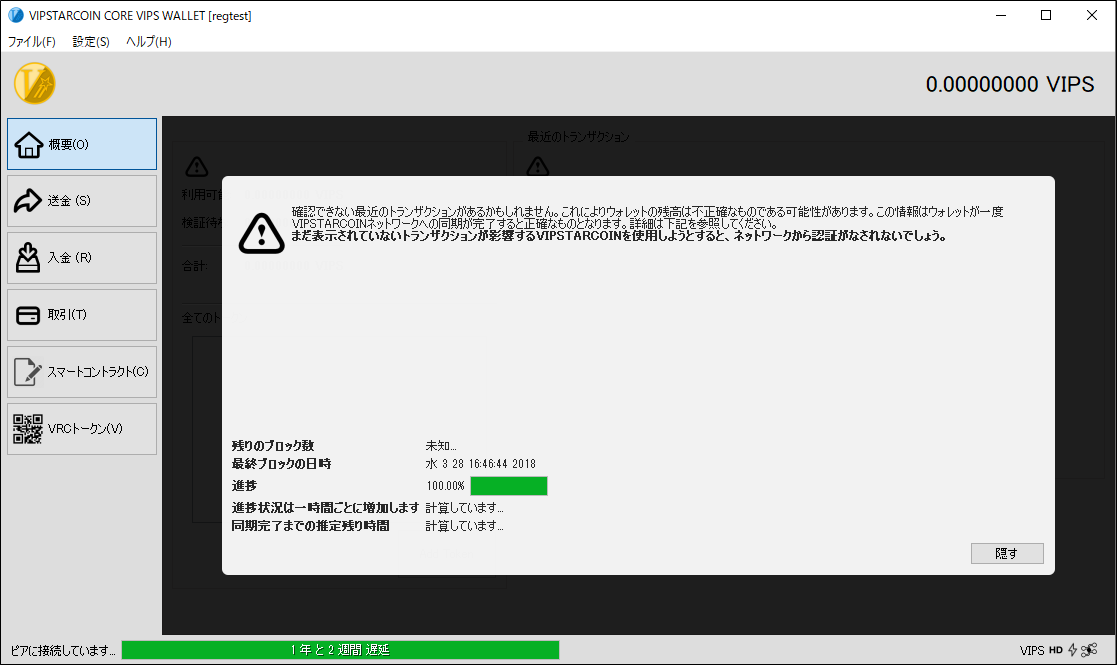The image size is (1117, 665).
Task: Open the スマートコントラクト(C) page
Action: pos(82,372)
